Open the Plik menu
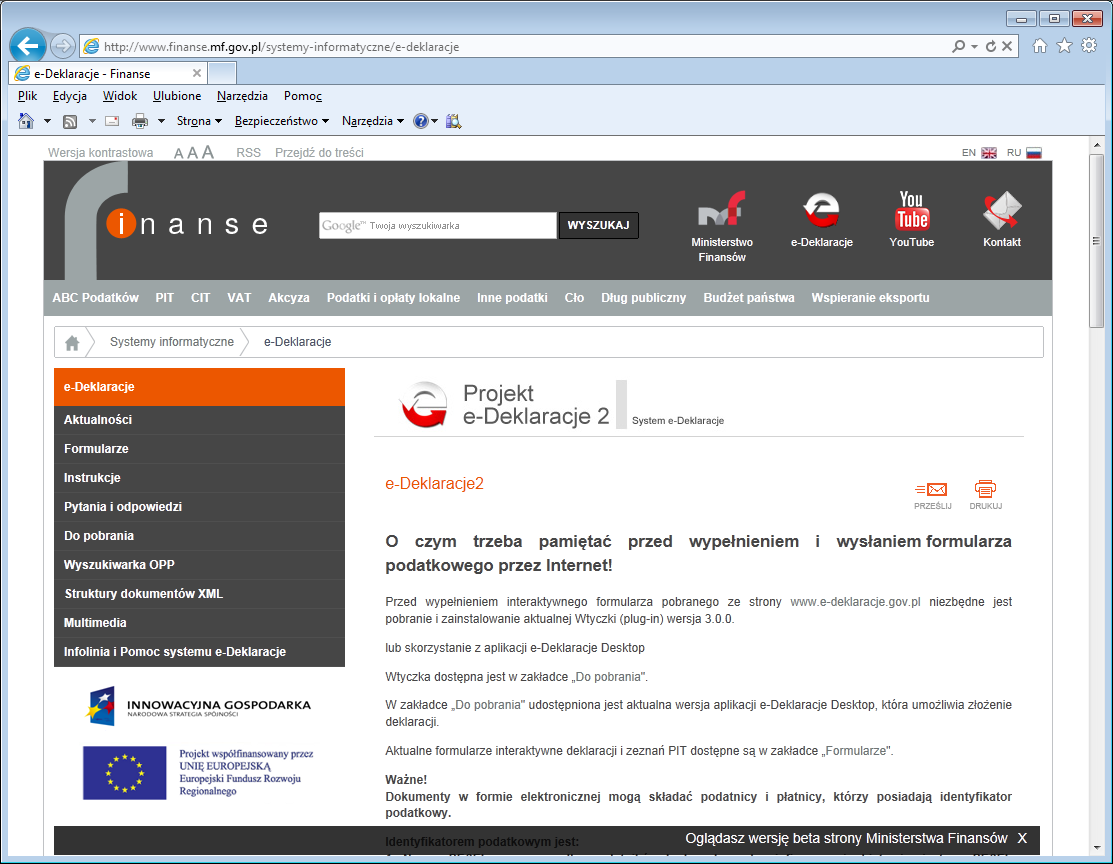Image resolution: width=1113 pixels, height=864 pixels. pos(28,96)
